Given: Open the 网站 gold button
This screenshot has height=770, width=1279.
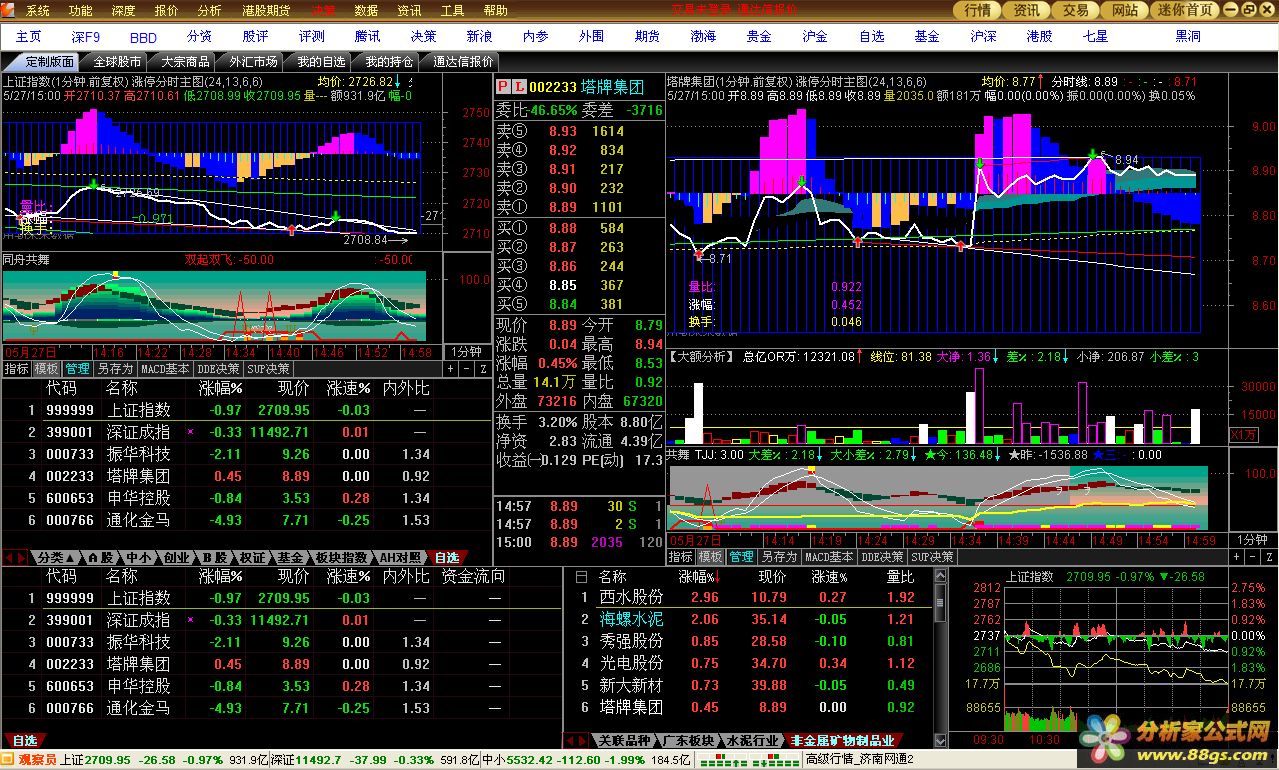Looking at the screenshot, I should click(1125, 10).
